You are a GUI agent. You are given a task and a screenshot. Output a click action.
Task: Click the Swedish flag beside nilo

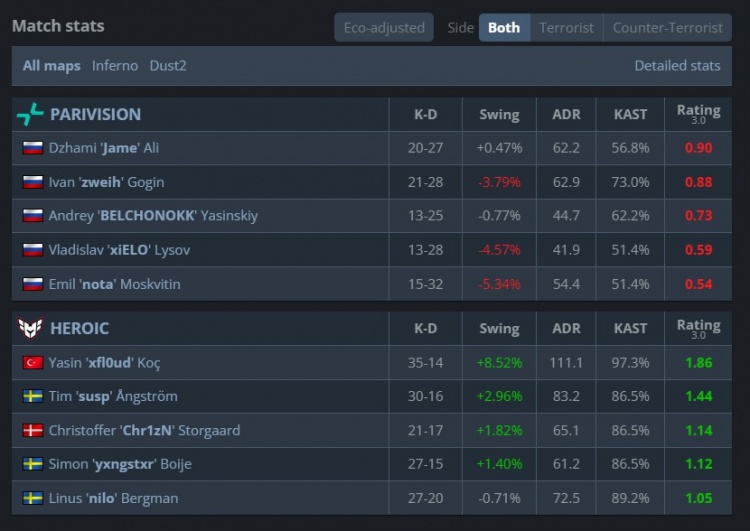click(33, 499)
